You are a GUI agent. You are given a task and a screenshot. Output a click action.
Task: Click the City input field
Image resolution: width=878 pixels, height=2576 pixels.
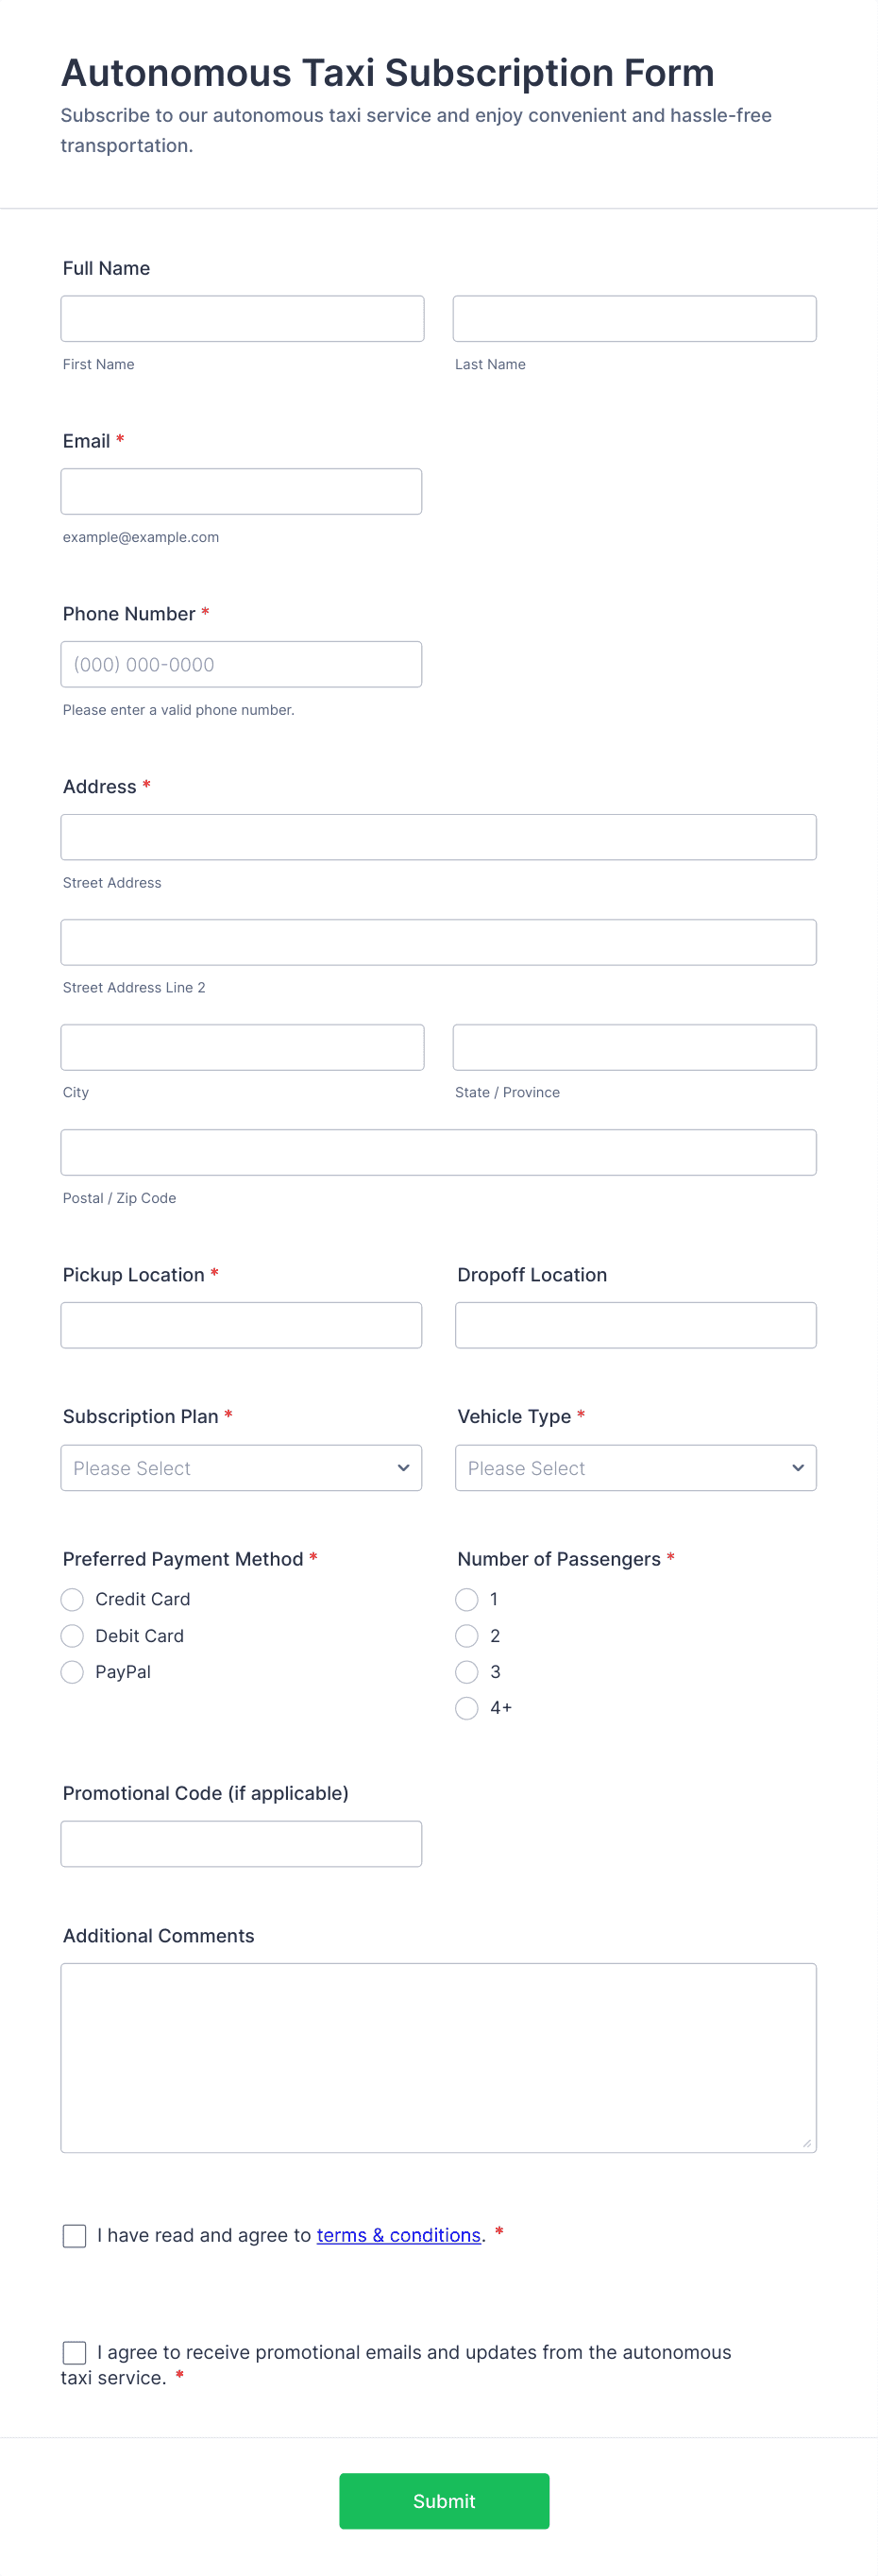241,1046
